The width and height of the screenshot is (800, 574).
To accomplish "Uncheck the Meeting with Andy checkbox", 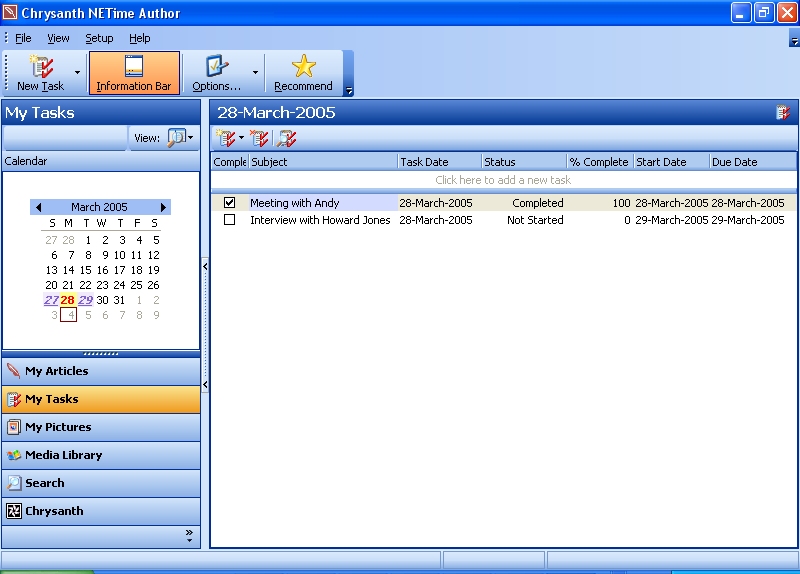I will (229, 203).
